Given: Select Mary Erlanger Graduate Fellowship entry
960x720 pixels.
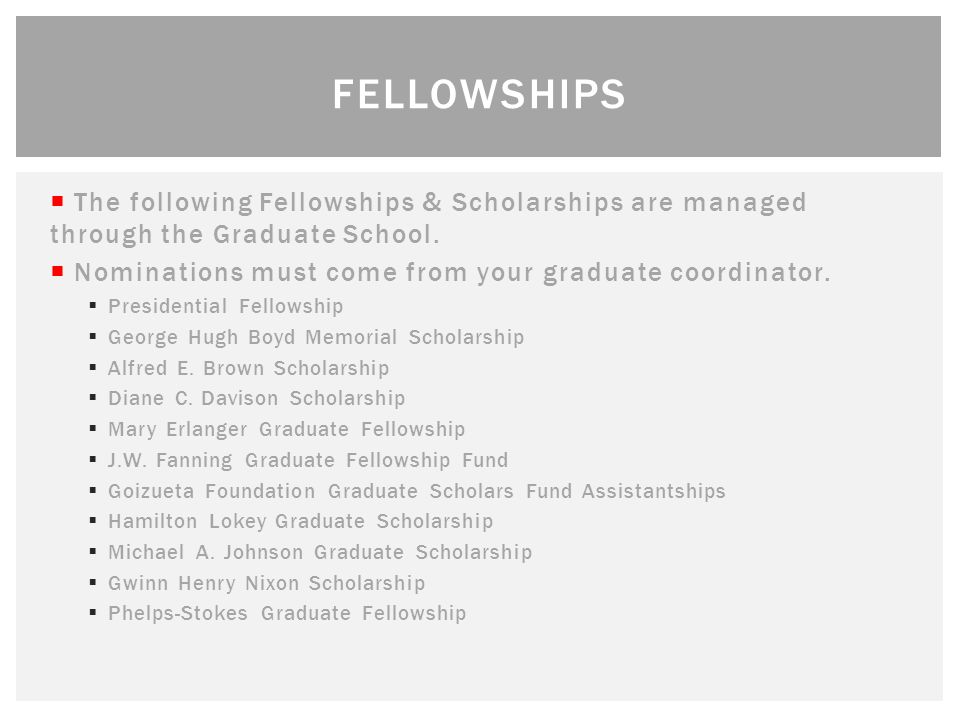Looking at the screenshot, I should [287, 429].
